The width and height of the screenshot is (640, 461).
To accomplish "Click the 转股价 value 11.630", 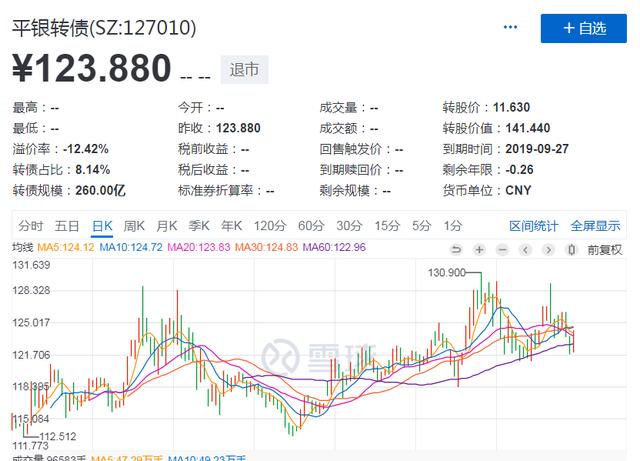I will coord(511,107).
